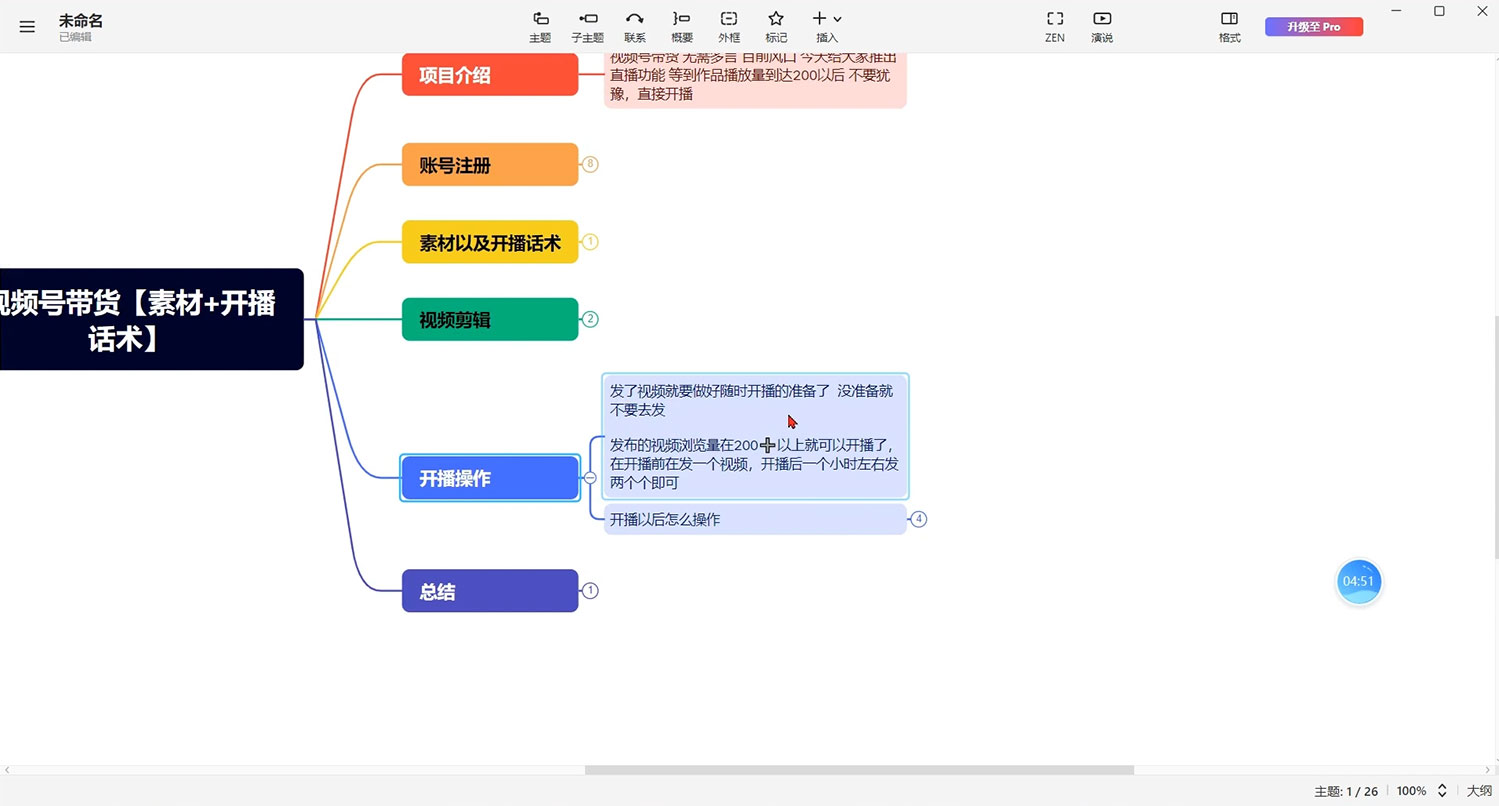
Task: Open the 100% zoom level stepper
Action: (x=1442, y=791)
